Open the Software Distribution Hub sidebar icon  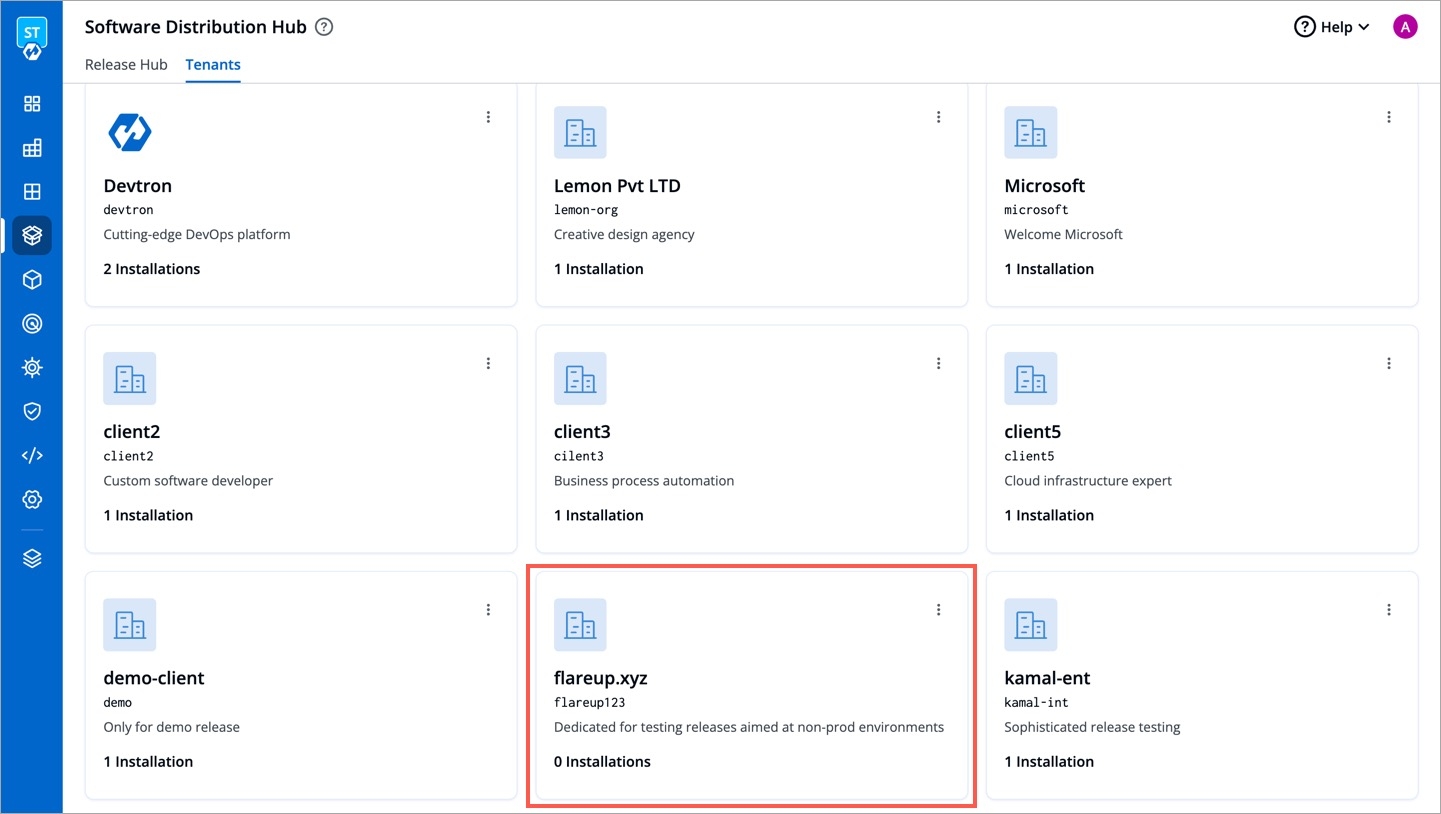tap(32, 235)
